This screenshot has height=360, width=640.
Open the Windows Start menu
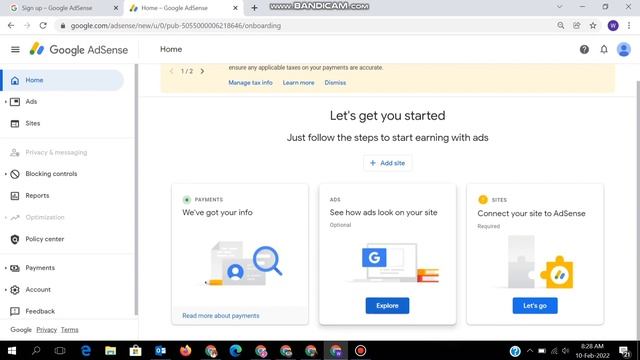click(11, 351)
